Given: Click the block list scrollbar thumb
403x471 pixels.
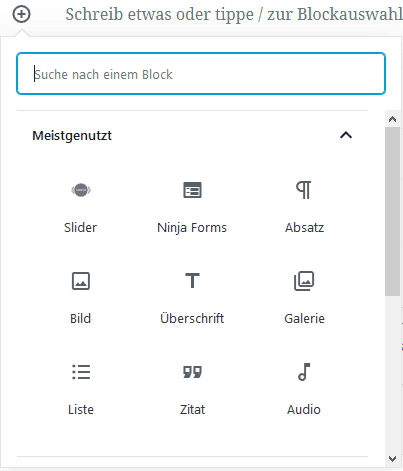Looking at the screenshot, I should (x=393, y=211).
